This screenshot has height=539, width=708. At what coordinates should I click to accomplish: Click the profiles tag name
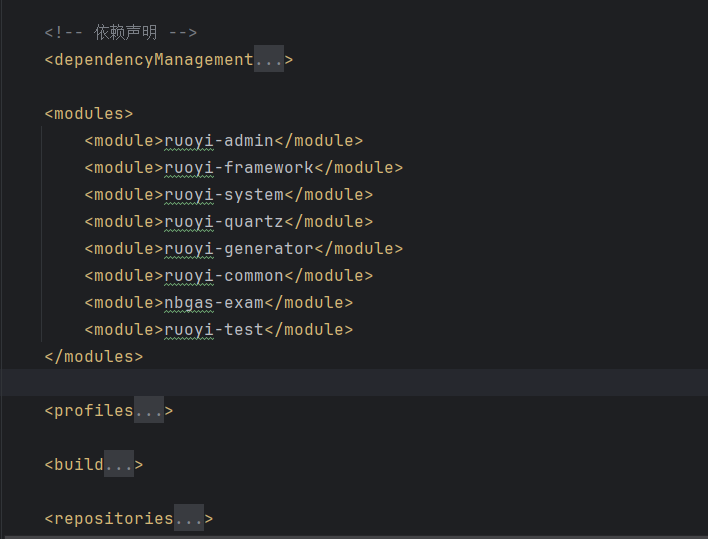(94, 411)
